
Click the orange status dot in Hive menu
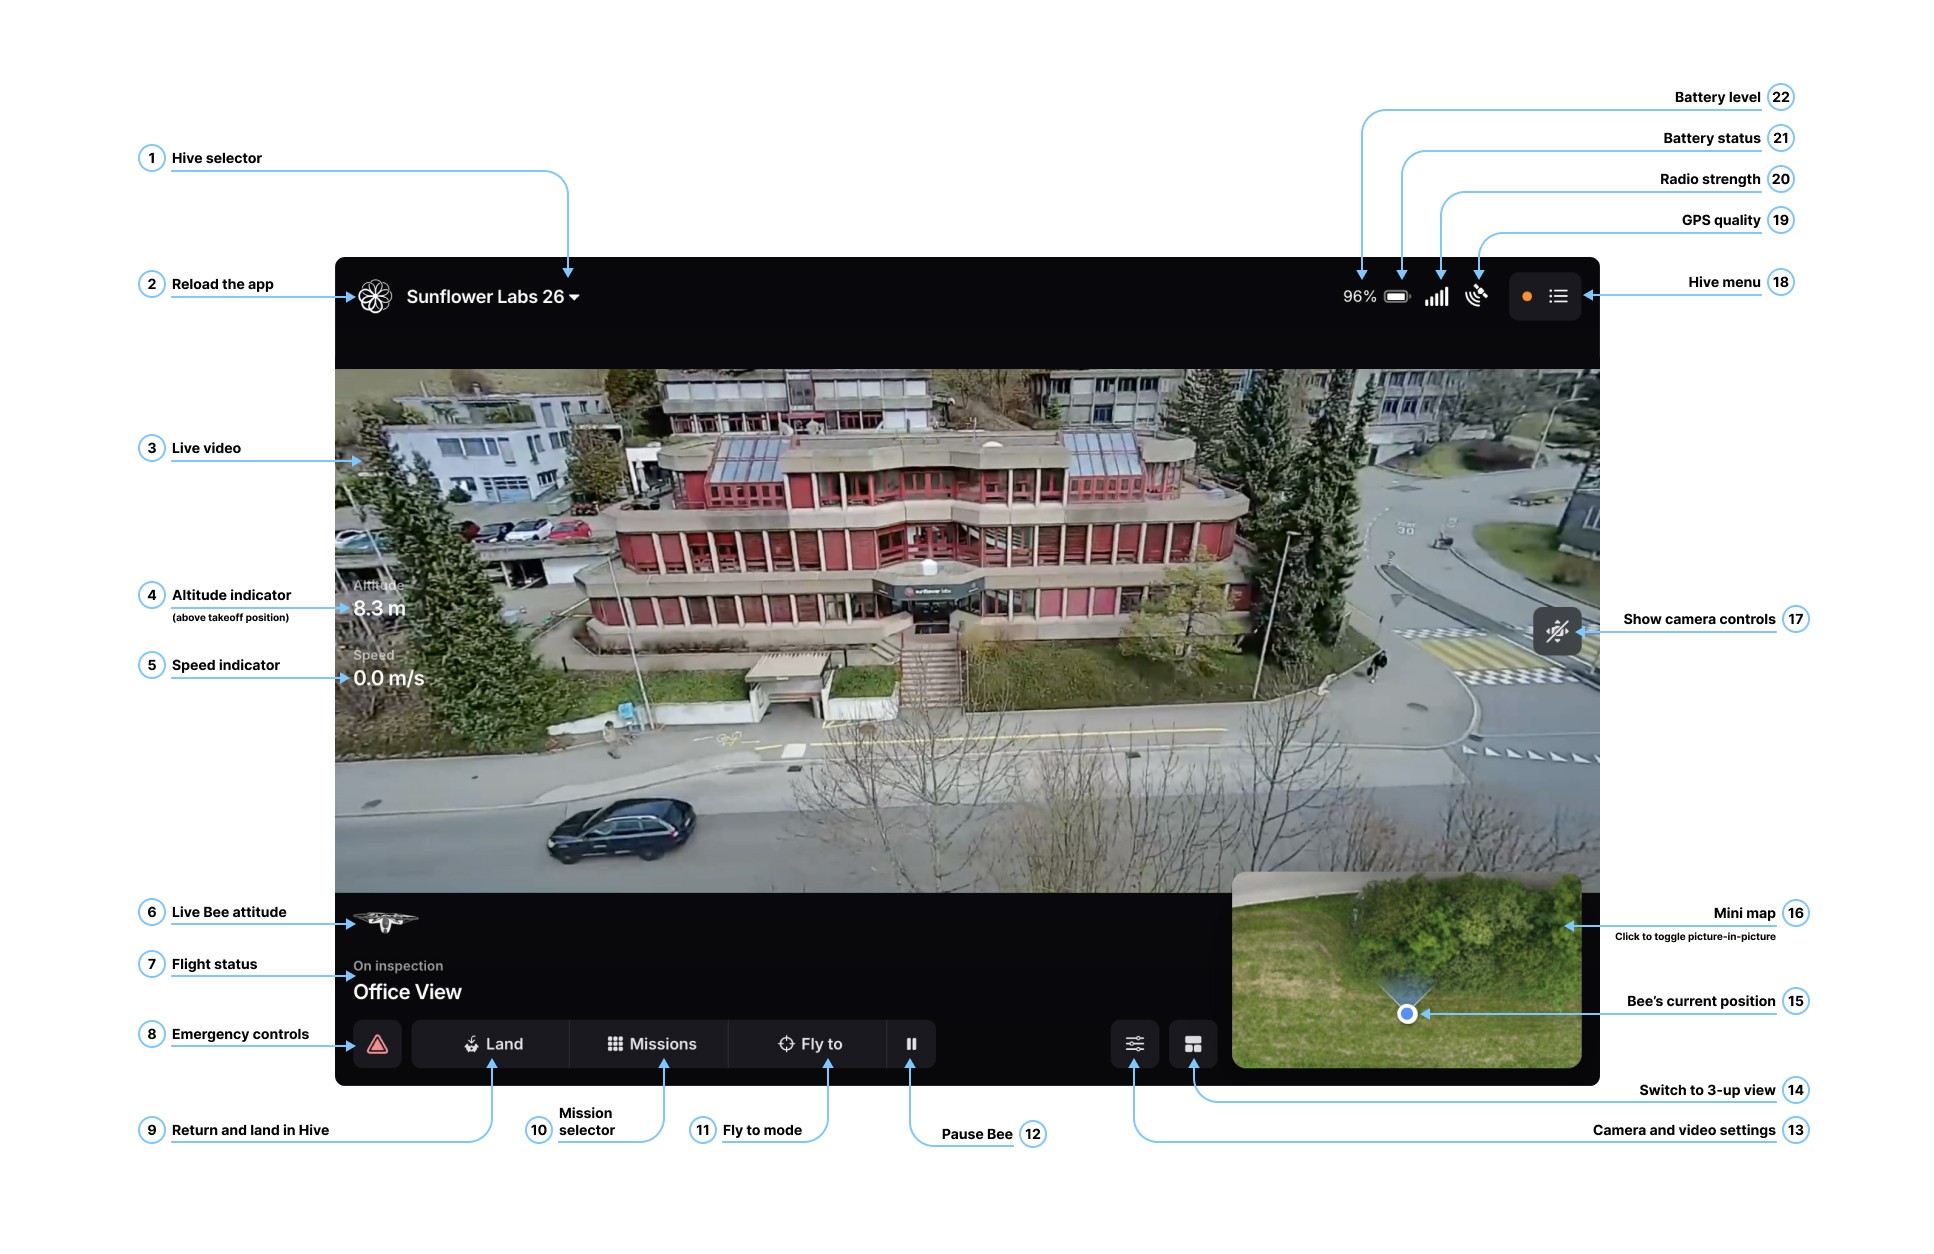tap(1527, 297)
